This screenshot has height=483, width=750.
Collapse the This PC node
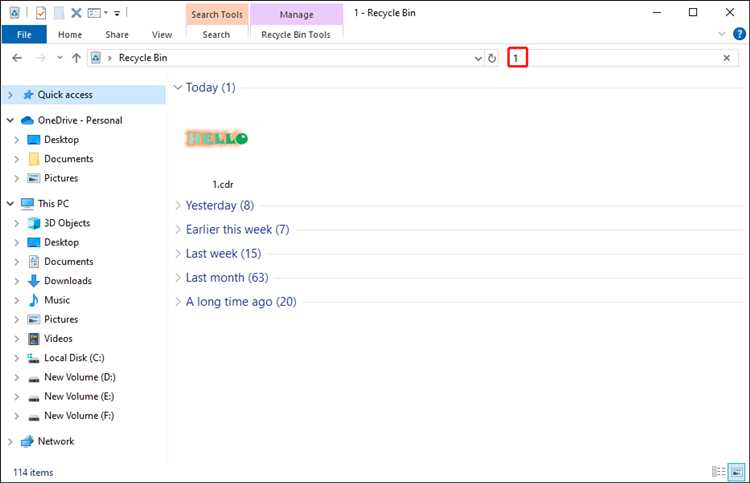coord(10,204)
